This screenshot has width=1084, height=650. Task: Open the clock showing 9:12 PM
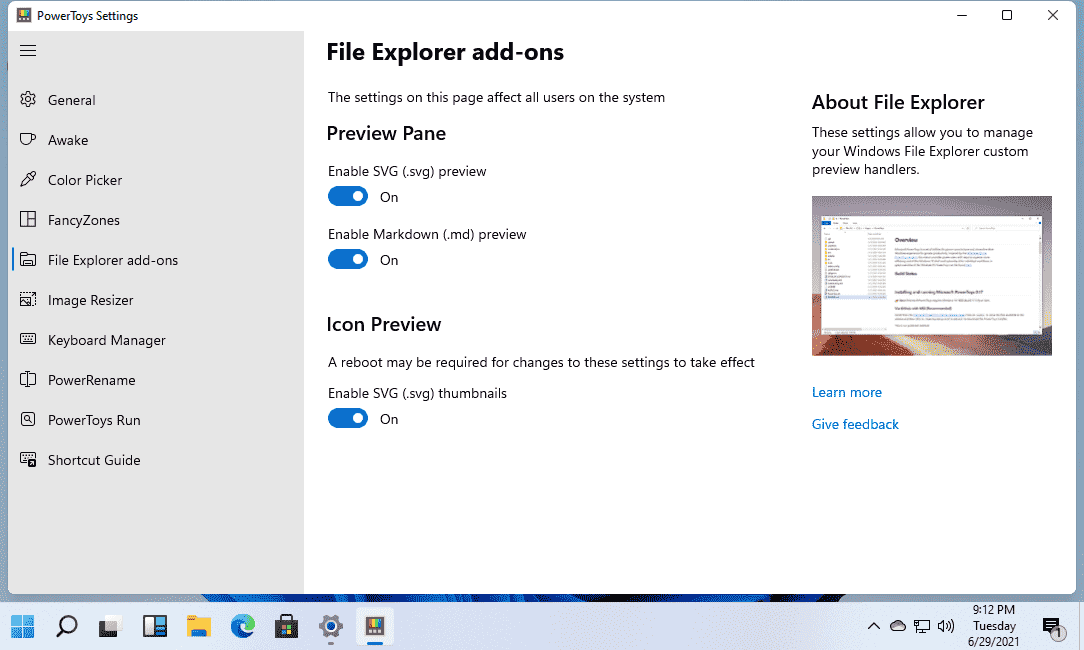pyautogui.click(x=994, y=626)
